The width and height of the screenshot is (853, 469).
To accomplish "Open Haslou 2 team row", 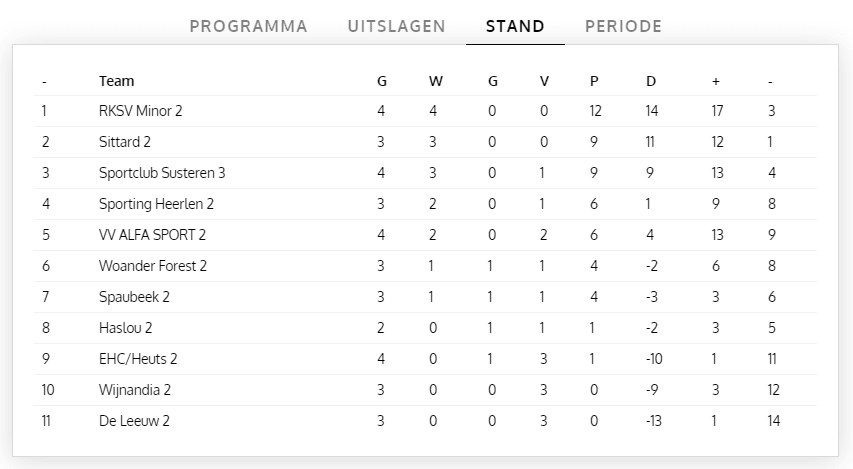I will tap(125, 328).
